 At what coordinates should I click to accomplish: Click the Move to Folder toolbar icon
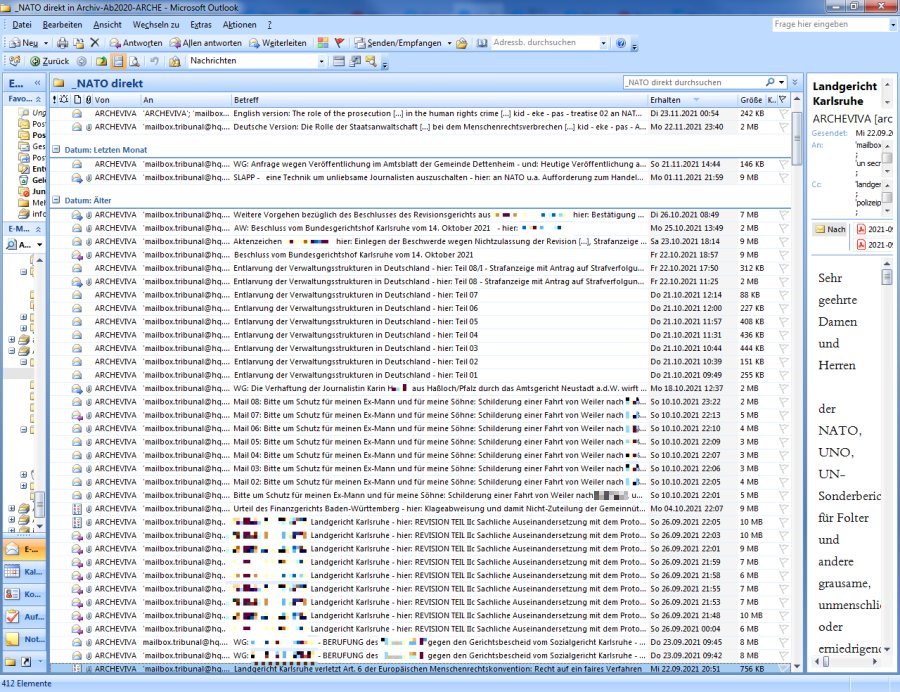click(x=79, y=43)
